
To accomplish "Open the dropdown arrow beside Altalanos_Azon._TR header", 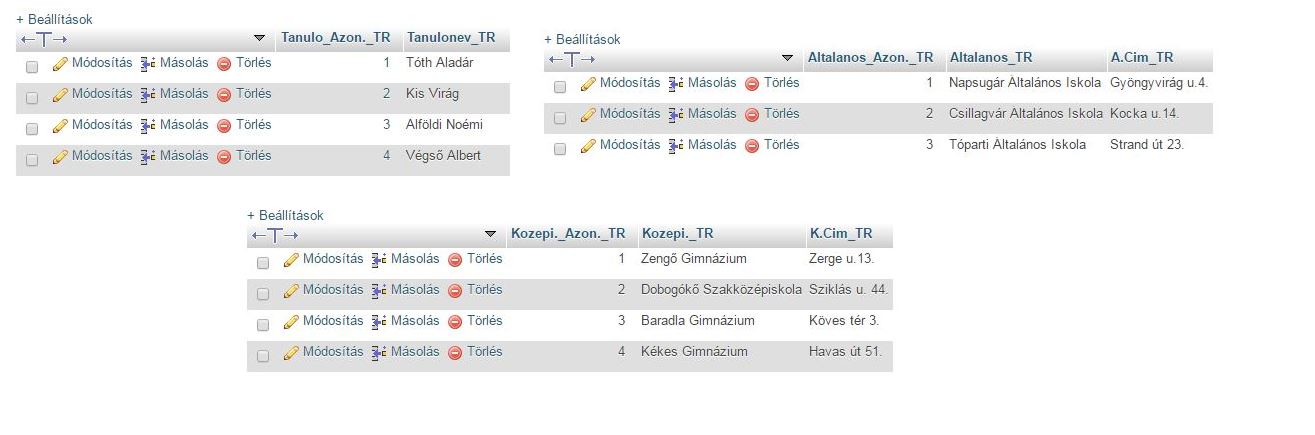I will click(x=788, y=58).
